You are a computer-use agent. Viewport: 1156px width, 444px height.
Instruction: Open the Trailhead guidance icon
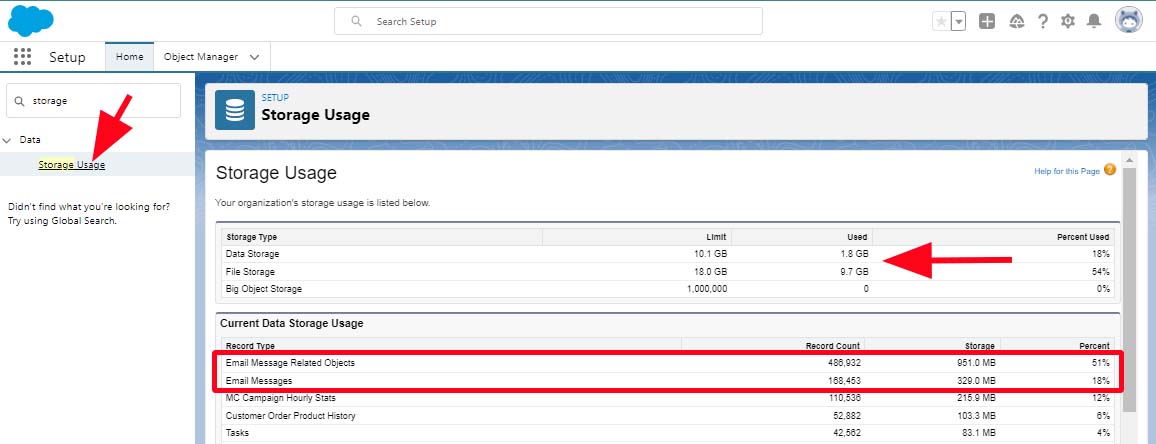1017,21
